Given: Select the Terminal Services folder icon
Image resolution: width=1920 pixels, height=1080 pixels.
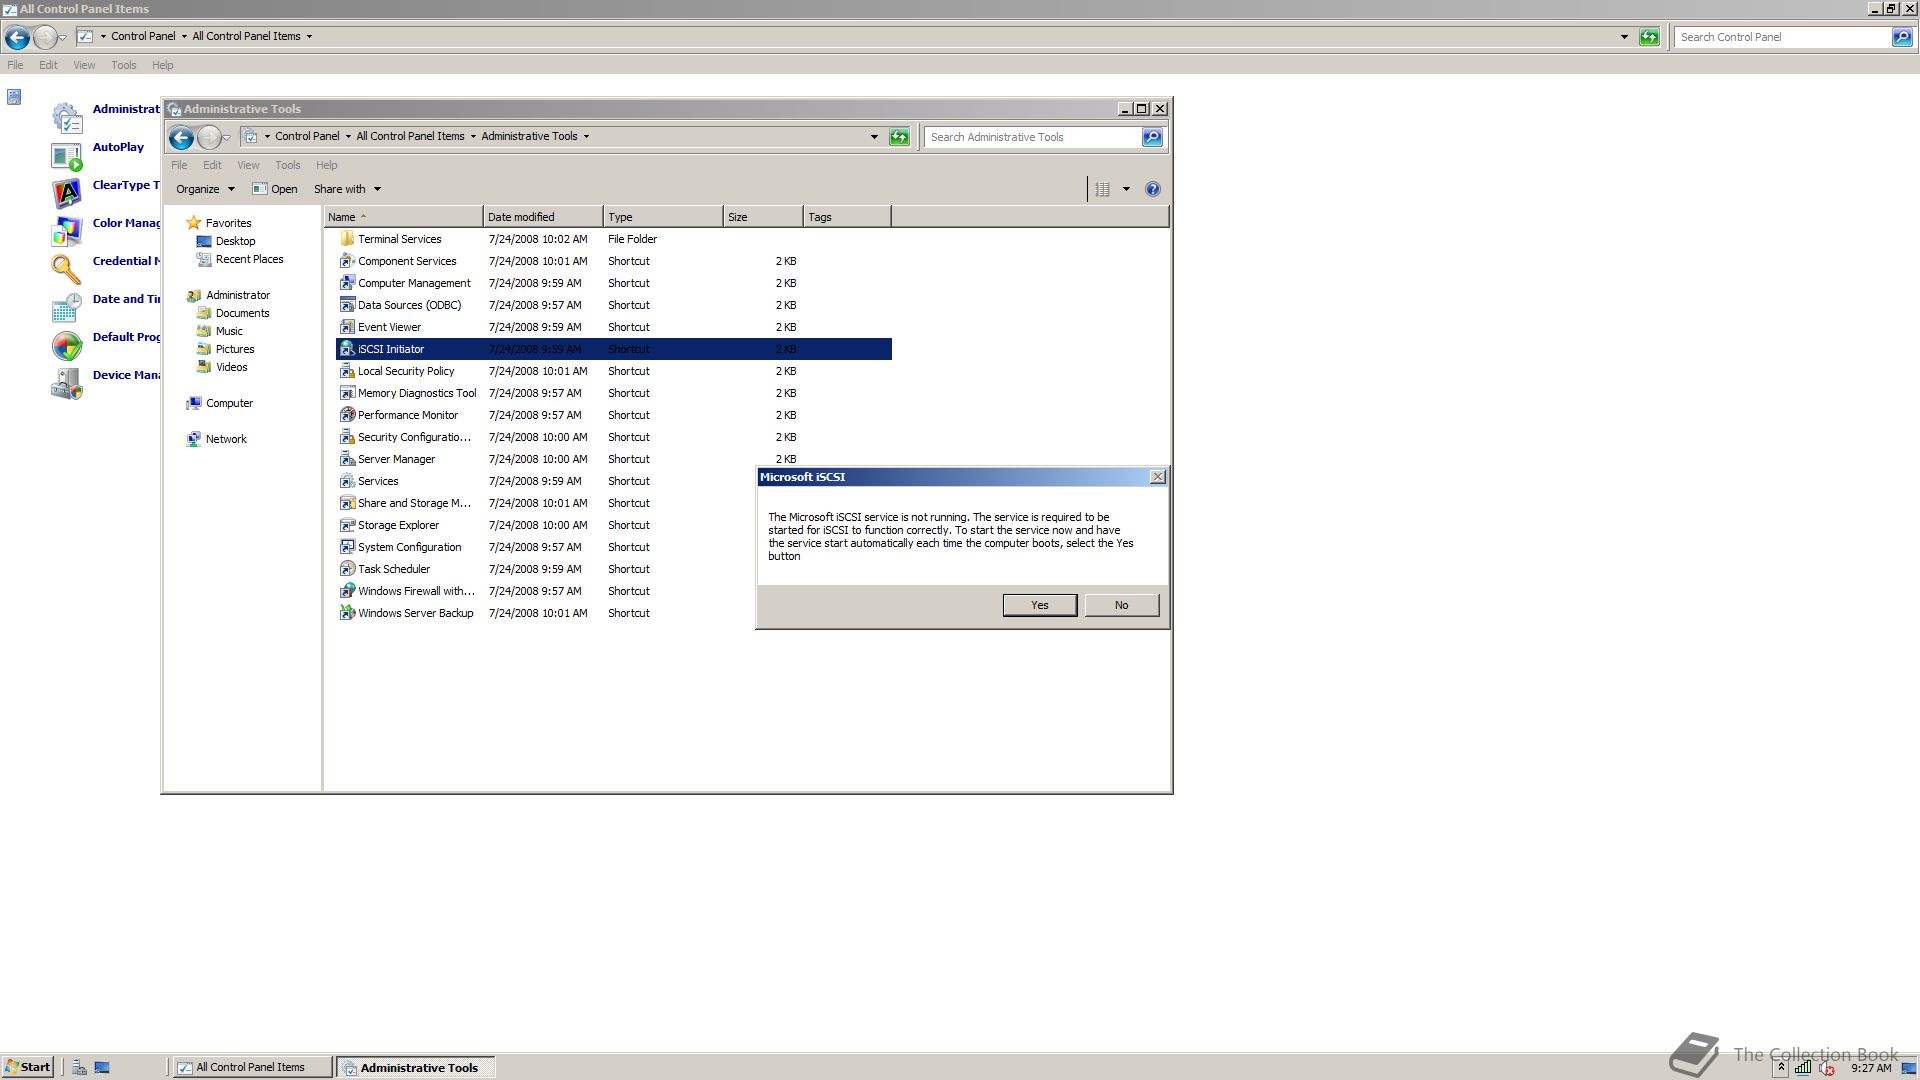Looking at the screenshot, I should point(347,239).
